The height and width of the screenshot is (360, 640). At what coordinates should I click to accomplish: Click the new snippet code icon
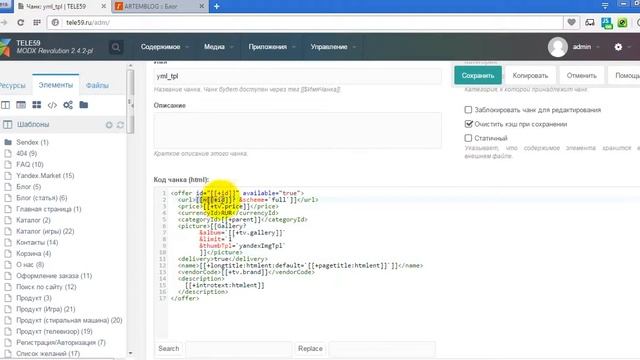click(52, 105)
